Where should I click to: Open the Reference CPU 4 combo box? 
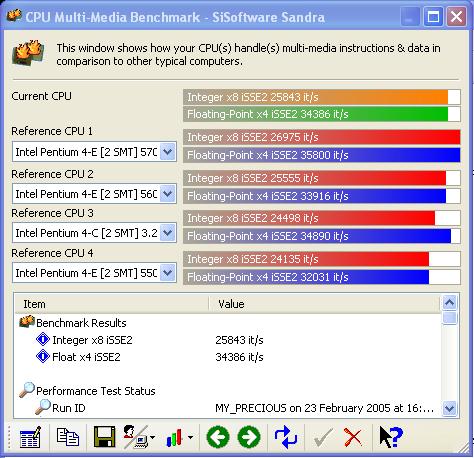pos(94,273)
